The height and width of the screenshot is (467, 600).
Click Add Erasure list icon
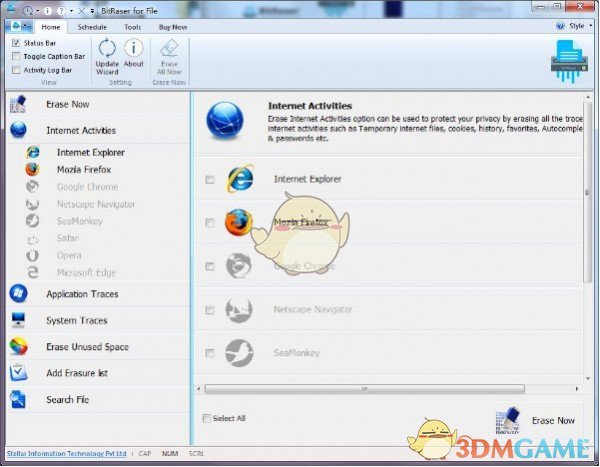coord(18,373)
